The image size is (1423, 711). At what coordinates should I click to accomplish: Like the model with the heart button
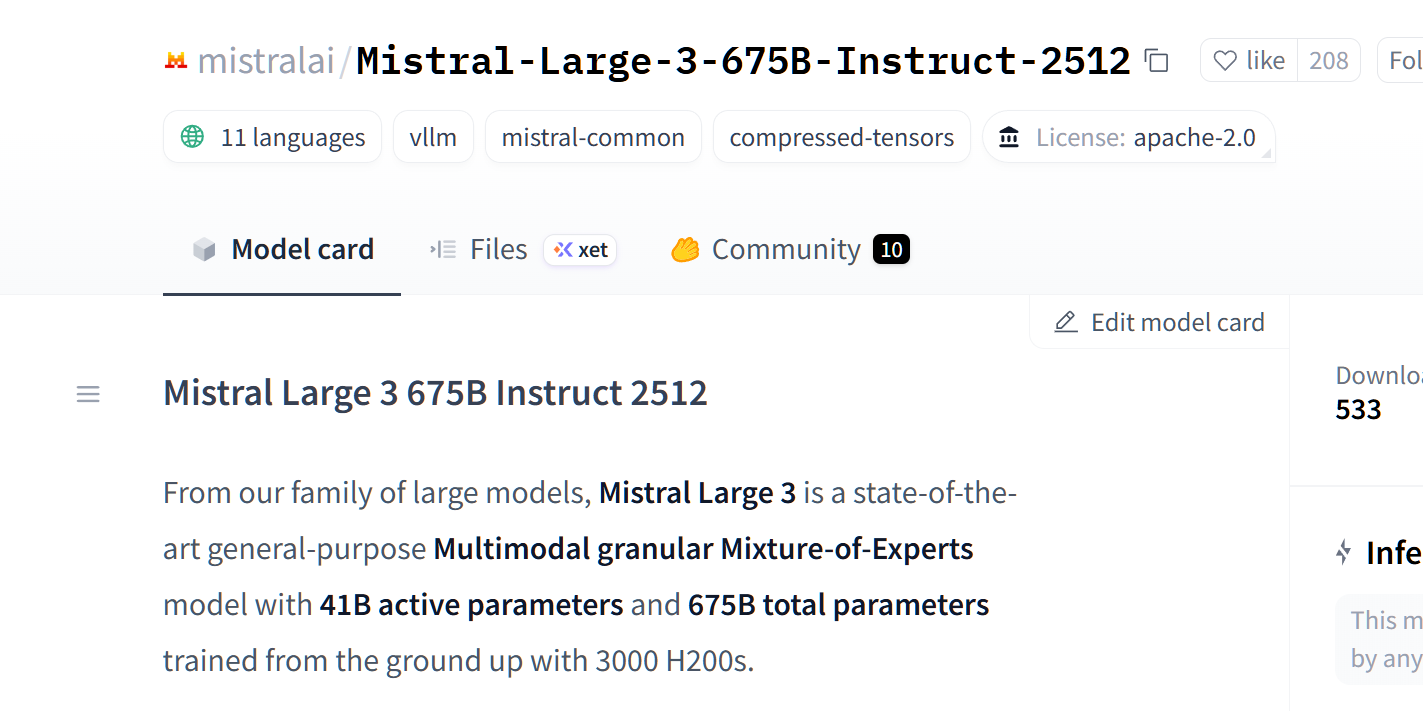point(1249,61)
